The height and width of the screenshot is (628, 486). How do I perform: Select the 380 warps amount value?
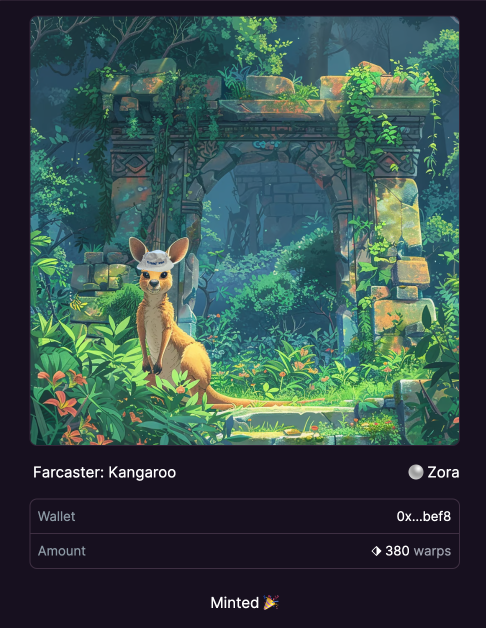418,551
